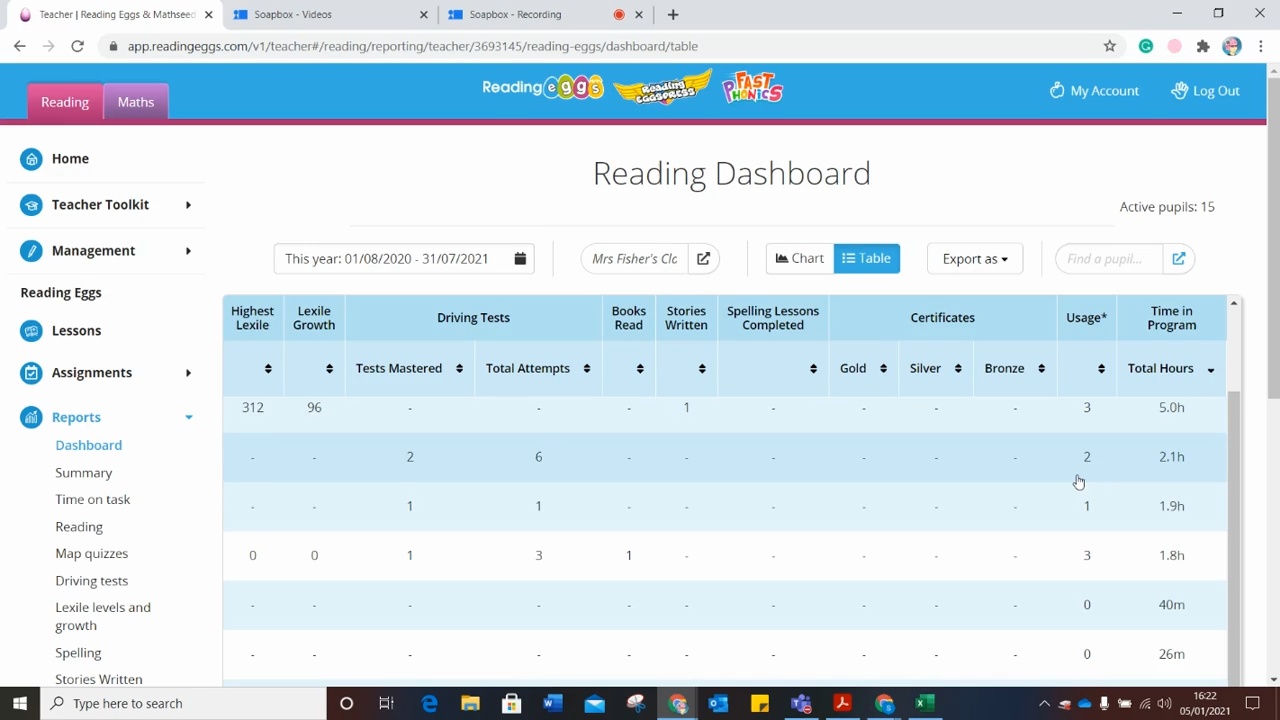Click the date range field

click(404, 259)
